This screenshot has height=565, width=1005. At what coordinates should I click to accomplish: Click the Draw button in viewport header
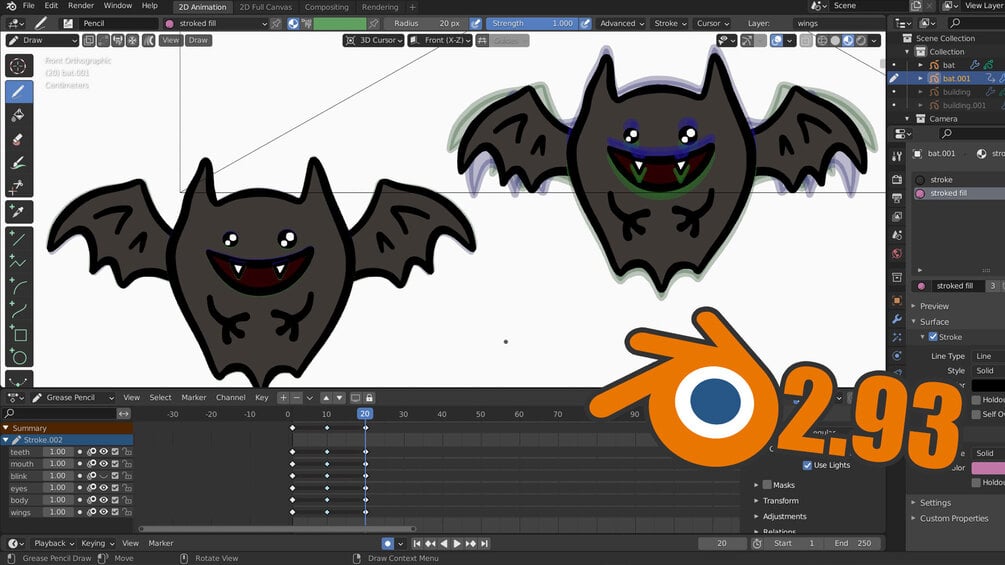tap(198, 40)
